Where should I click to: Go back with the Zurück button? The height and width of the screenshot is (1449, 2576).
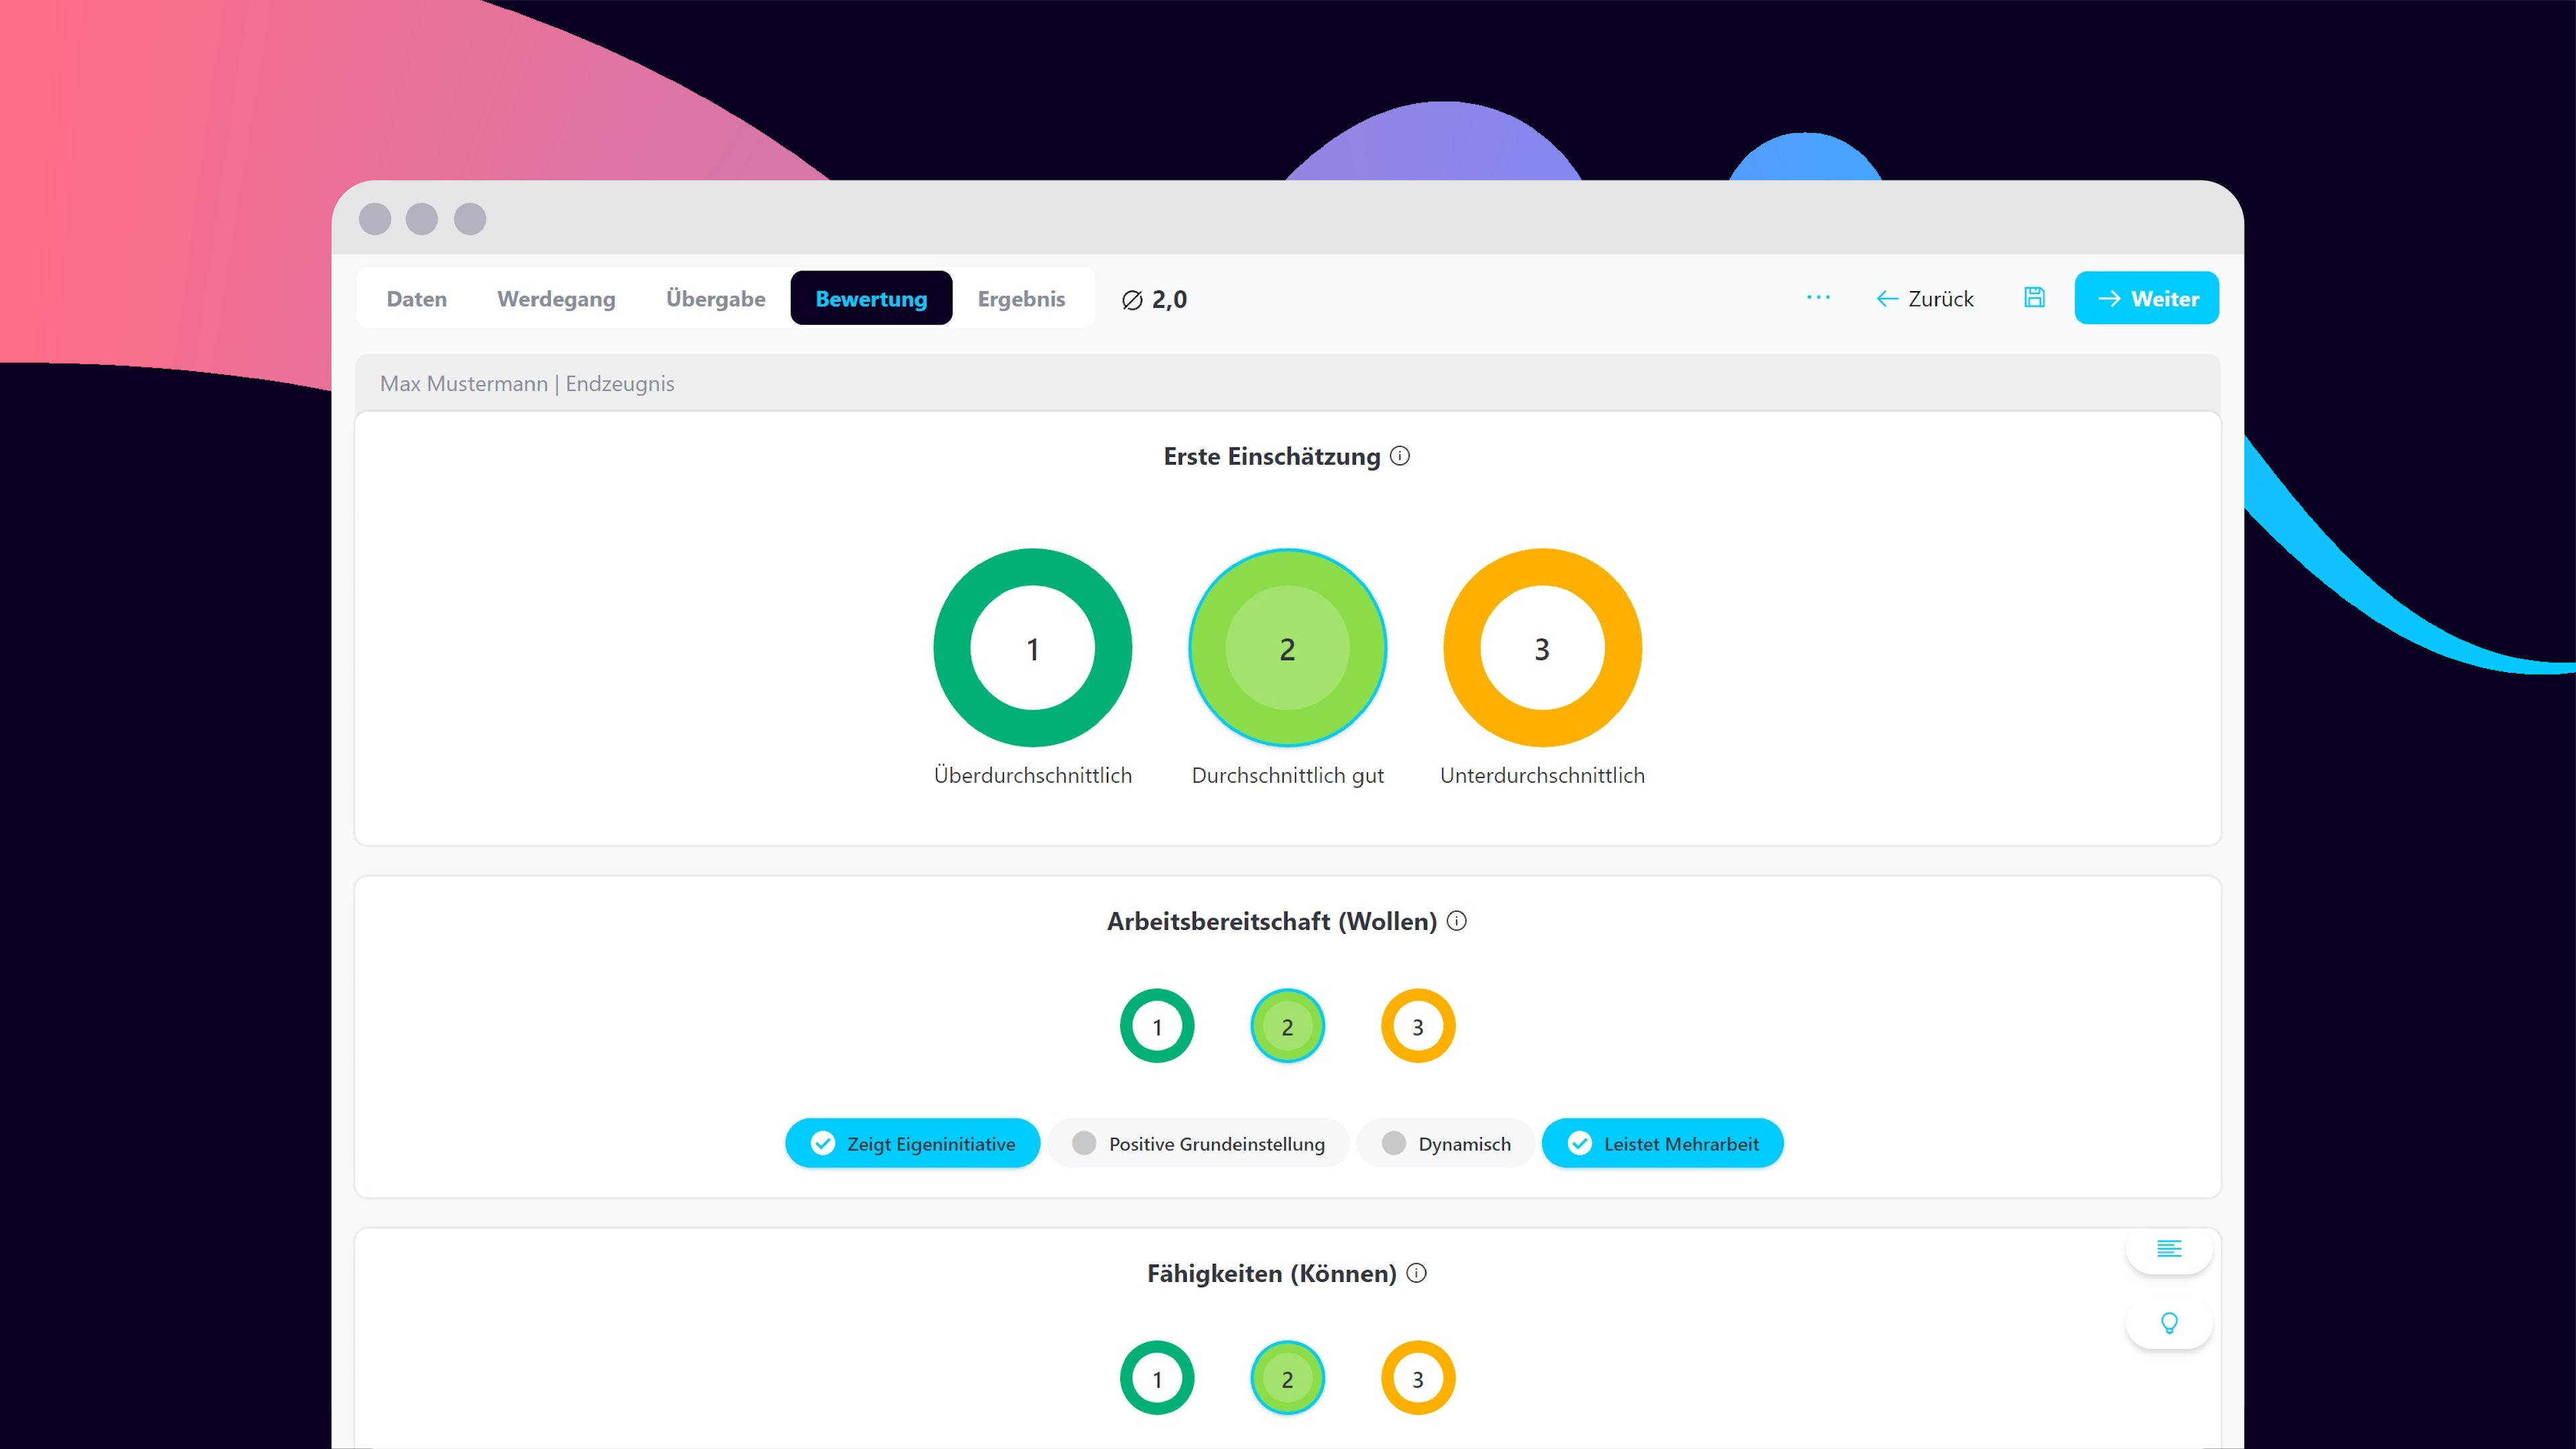(1924, 299)
